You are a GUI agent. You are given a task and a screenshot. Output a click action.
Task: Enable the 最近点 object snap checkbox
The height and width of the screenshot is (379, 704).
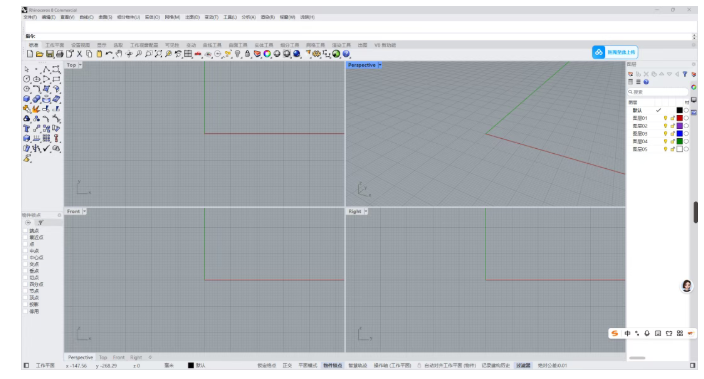coord(26,238)
